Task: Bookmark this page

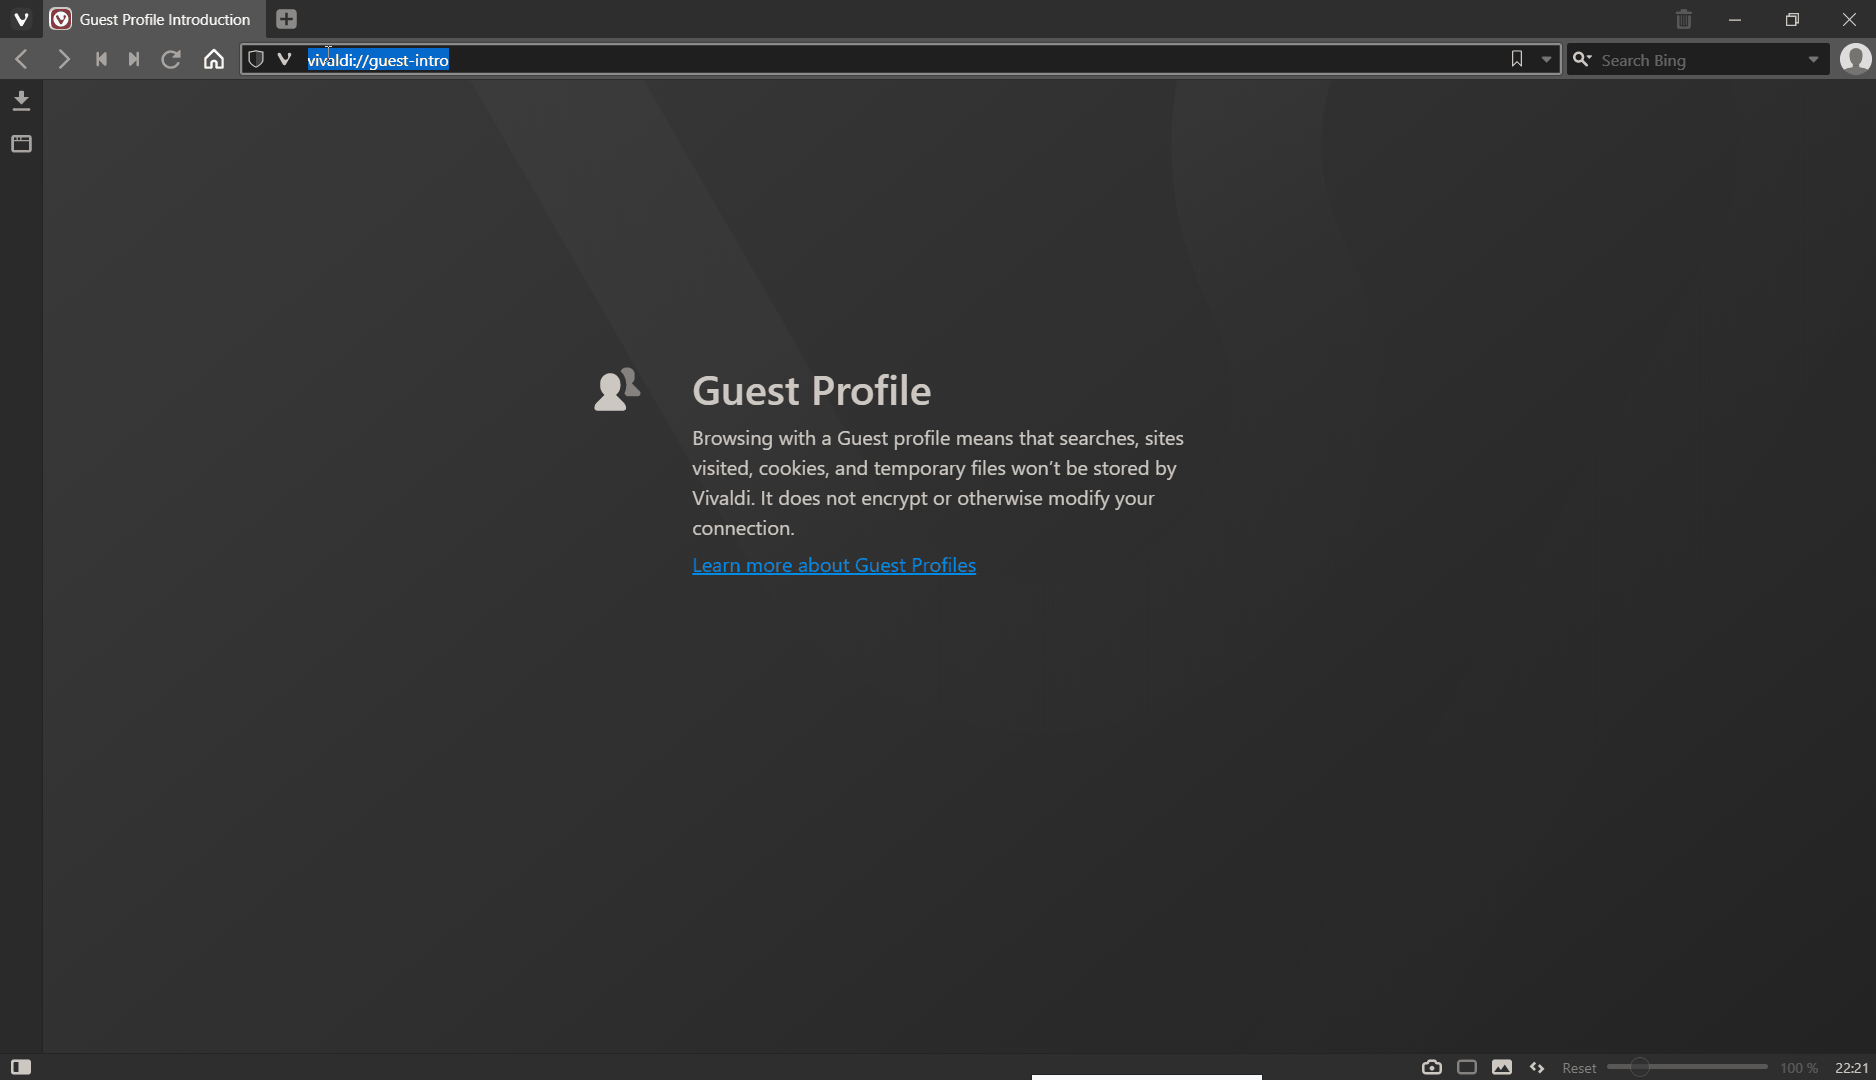Action: click(x=1517, y=59)
